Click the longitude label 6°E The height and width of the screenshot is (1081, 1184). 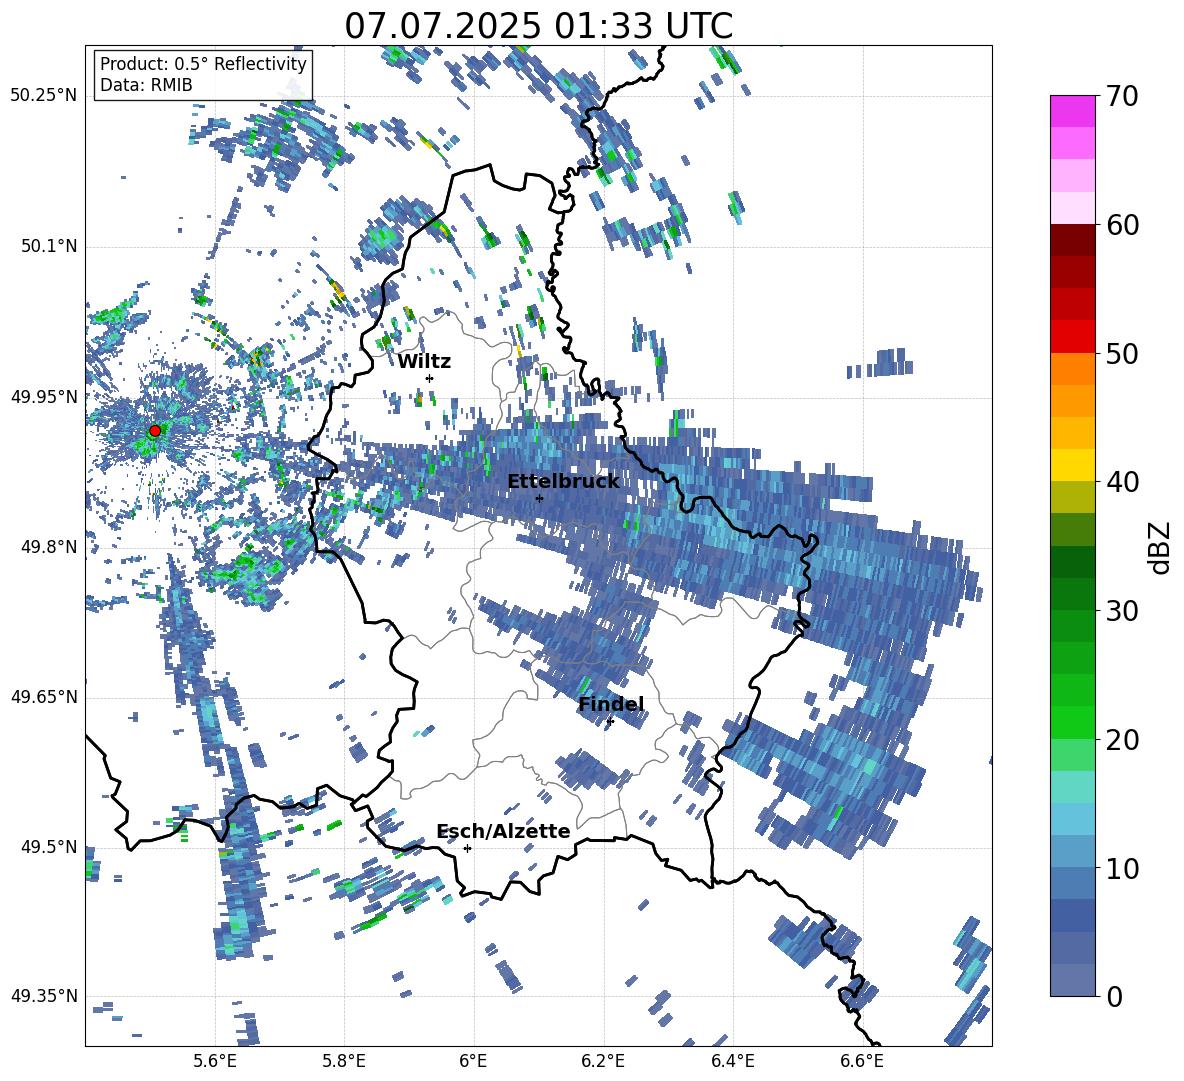point(473,1061)
